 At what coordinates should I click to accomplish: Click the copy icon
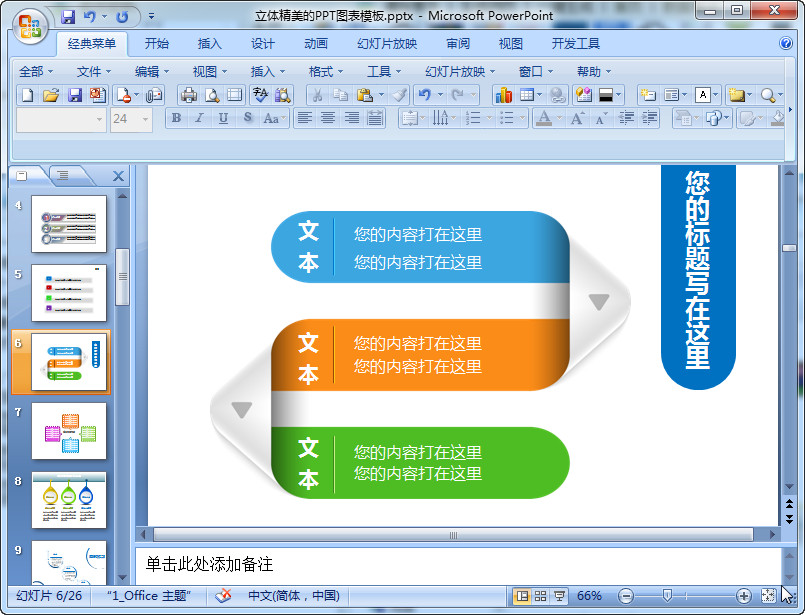pos(340,95)
